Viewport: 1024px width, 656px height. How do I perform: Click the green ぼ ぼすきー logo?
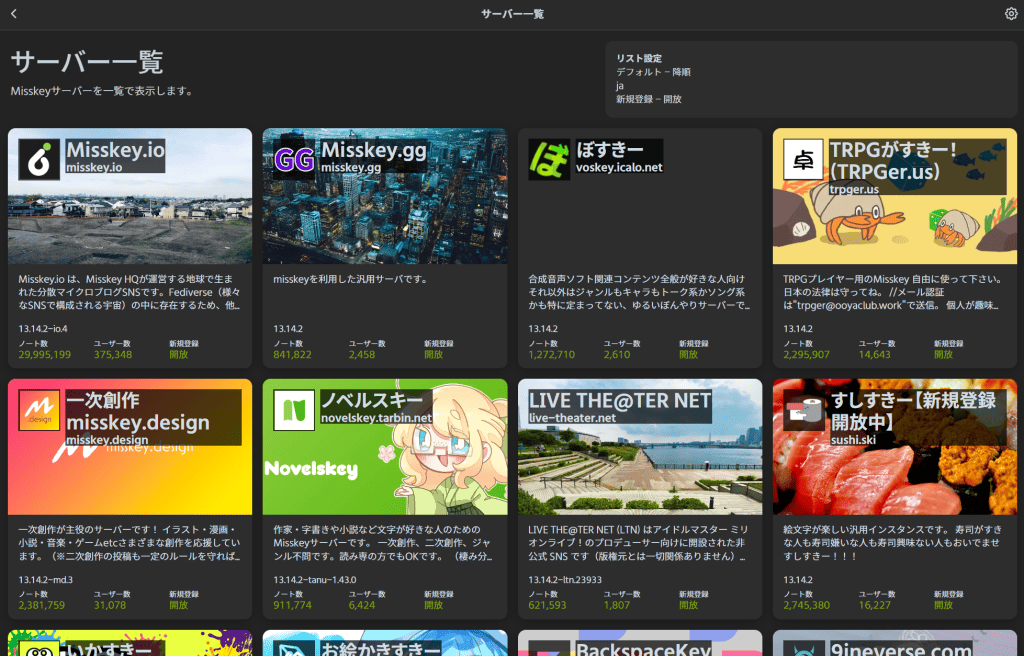(549, 159)
